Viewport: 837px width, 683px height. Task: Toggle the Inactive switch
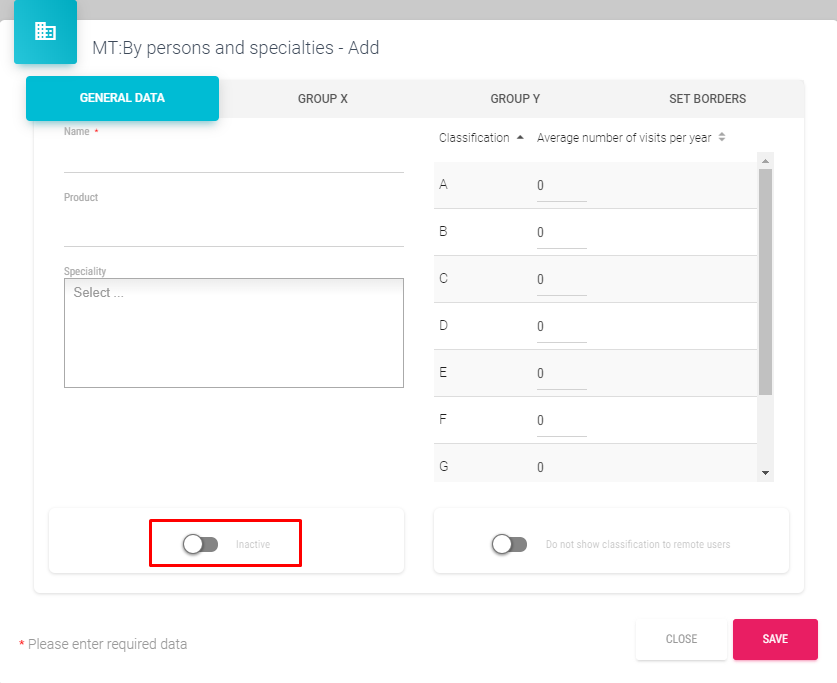click(x=200, y=544)
